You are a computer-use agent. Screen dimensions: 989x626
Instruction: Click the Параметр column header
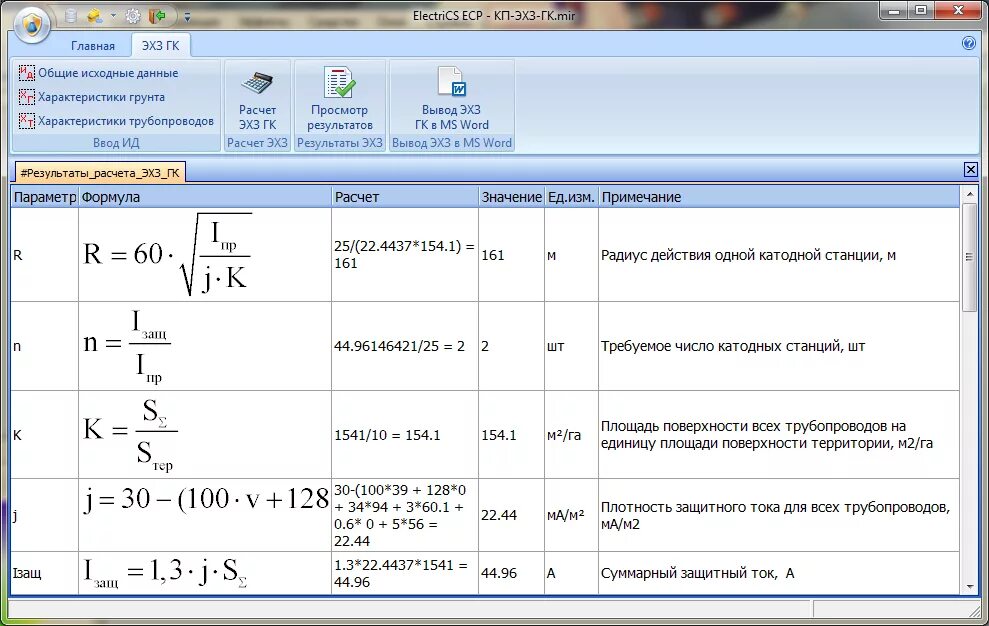pos(45,197)
